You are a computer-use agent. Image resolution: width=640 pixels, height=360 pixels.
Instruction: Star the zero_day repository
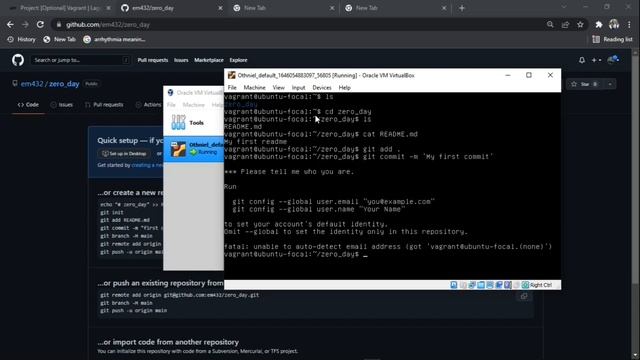coord(584,84)
